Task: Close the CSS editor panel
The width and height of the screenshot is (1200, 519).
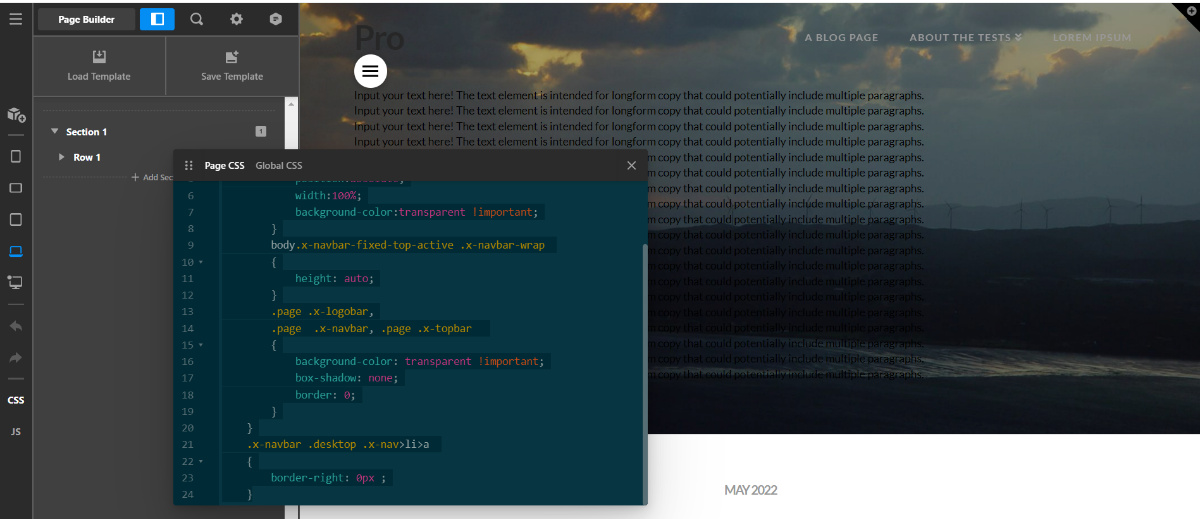Action: (631, 166)
